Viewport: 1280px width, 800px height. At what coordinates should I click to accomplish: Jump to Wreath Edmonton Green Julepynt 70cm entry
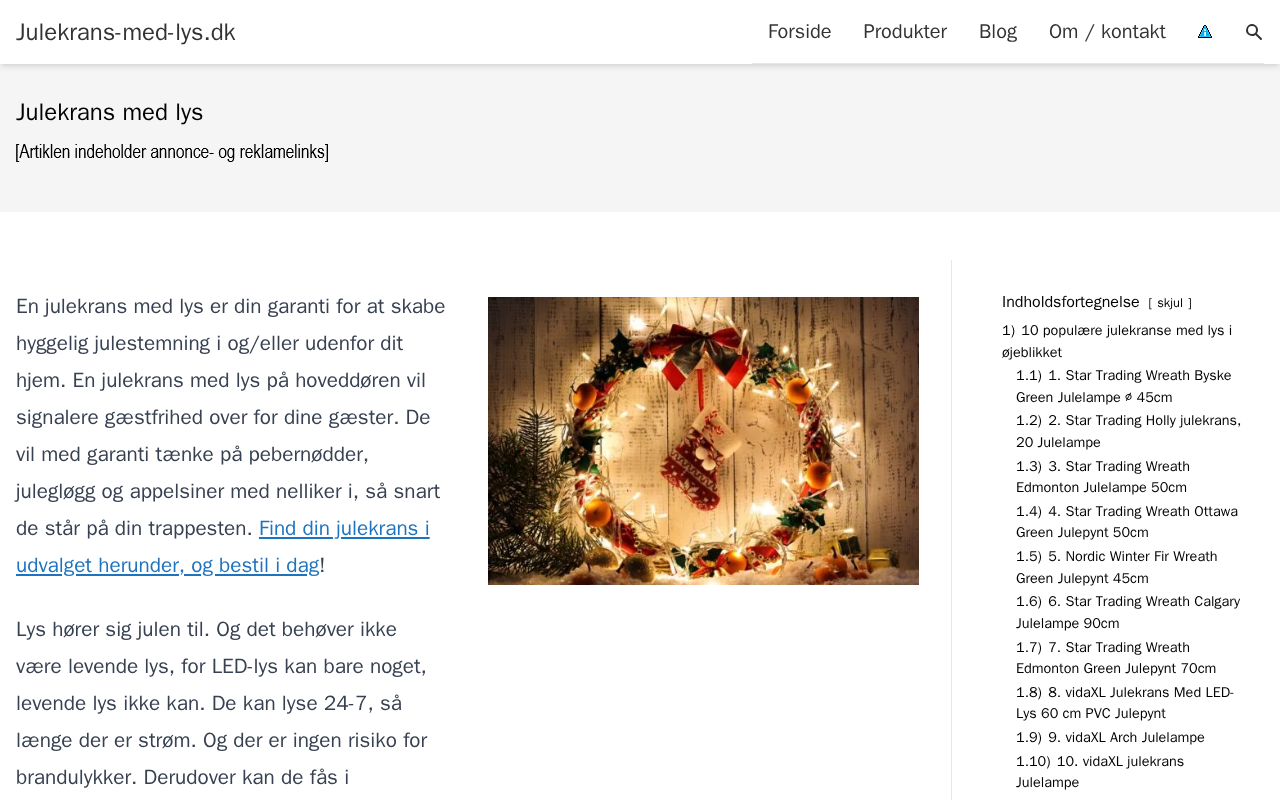click(1116, 658)
